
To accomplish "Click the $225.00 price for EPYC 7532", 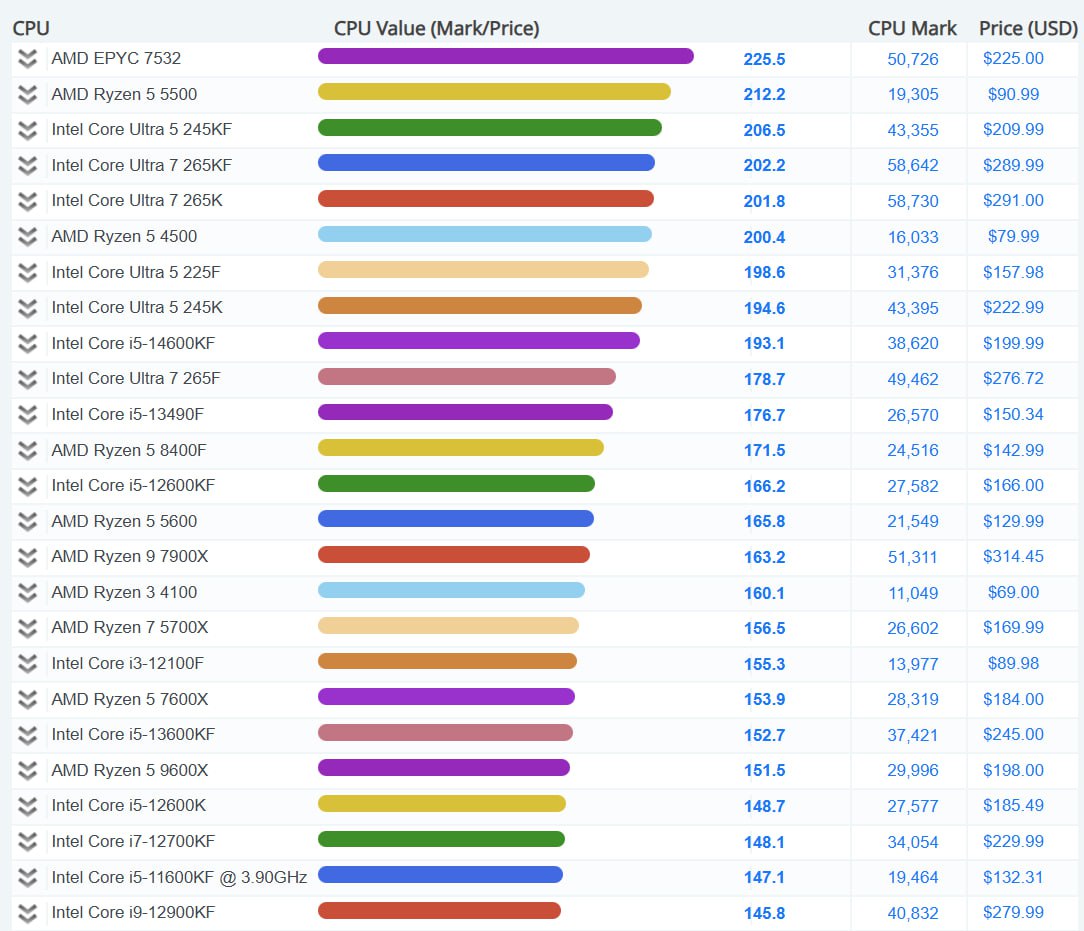I will point(1013,59).
